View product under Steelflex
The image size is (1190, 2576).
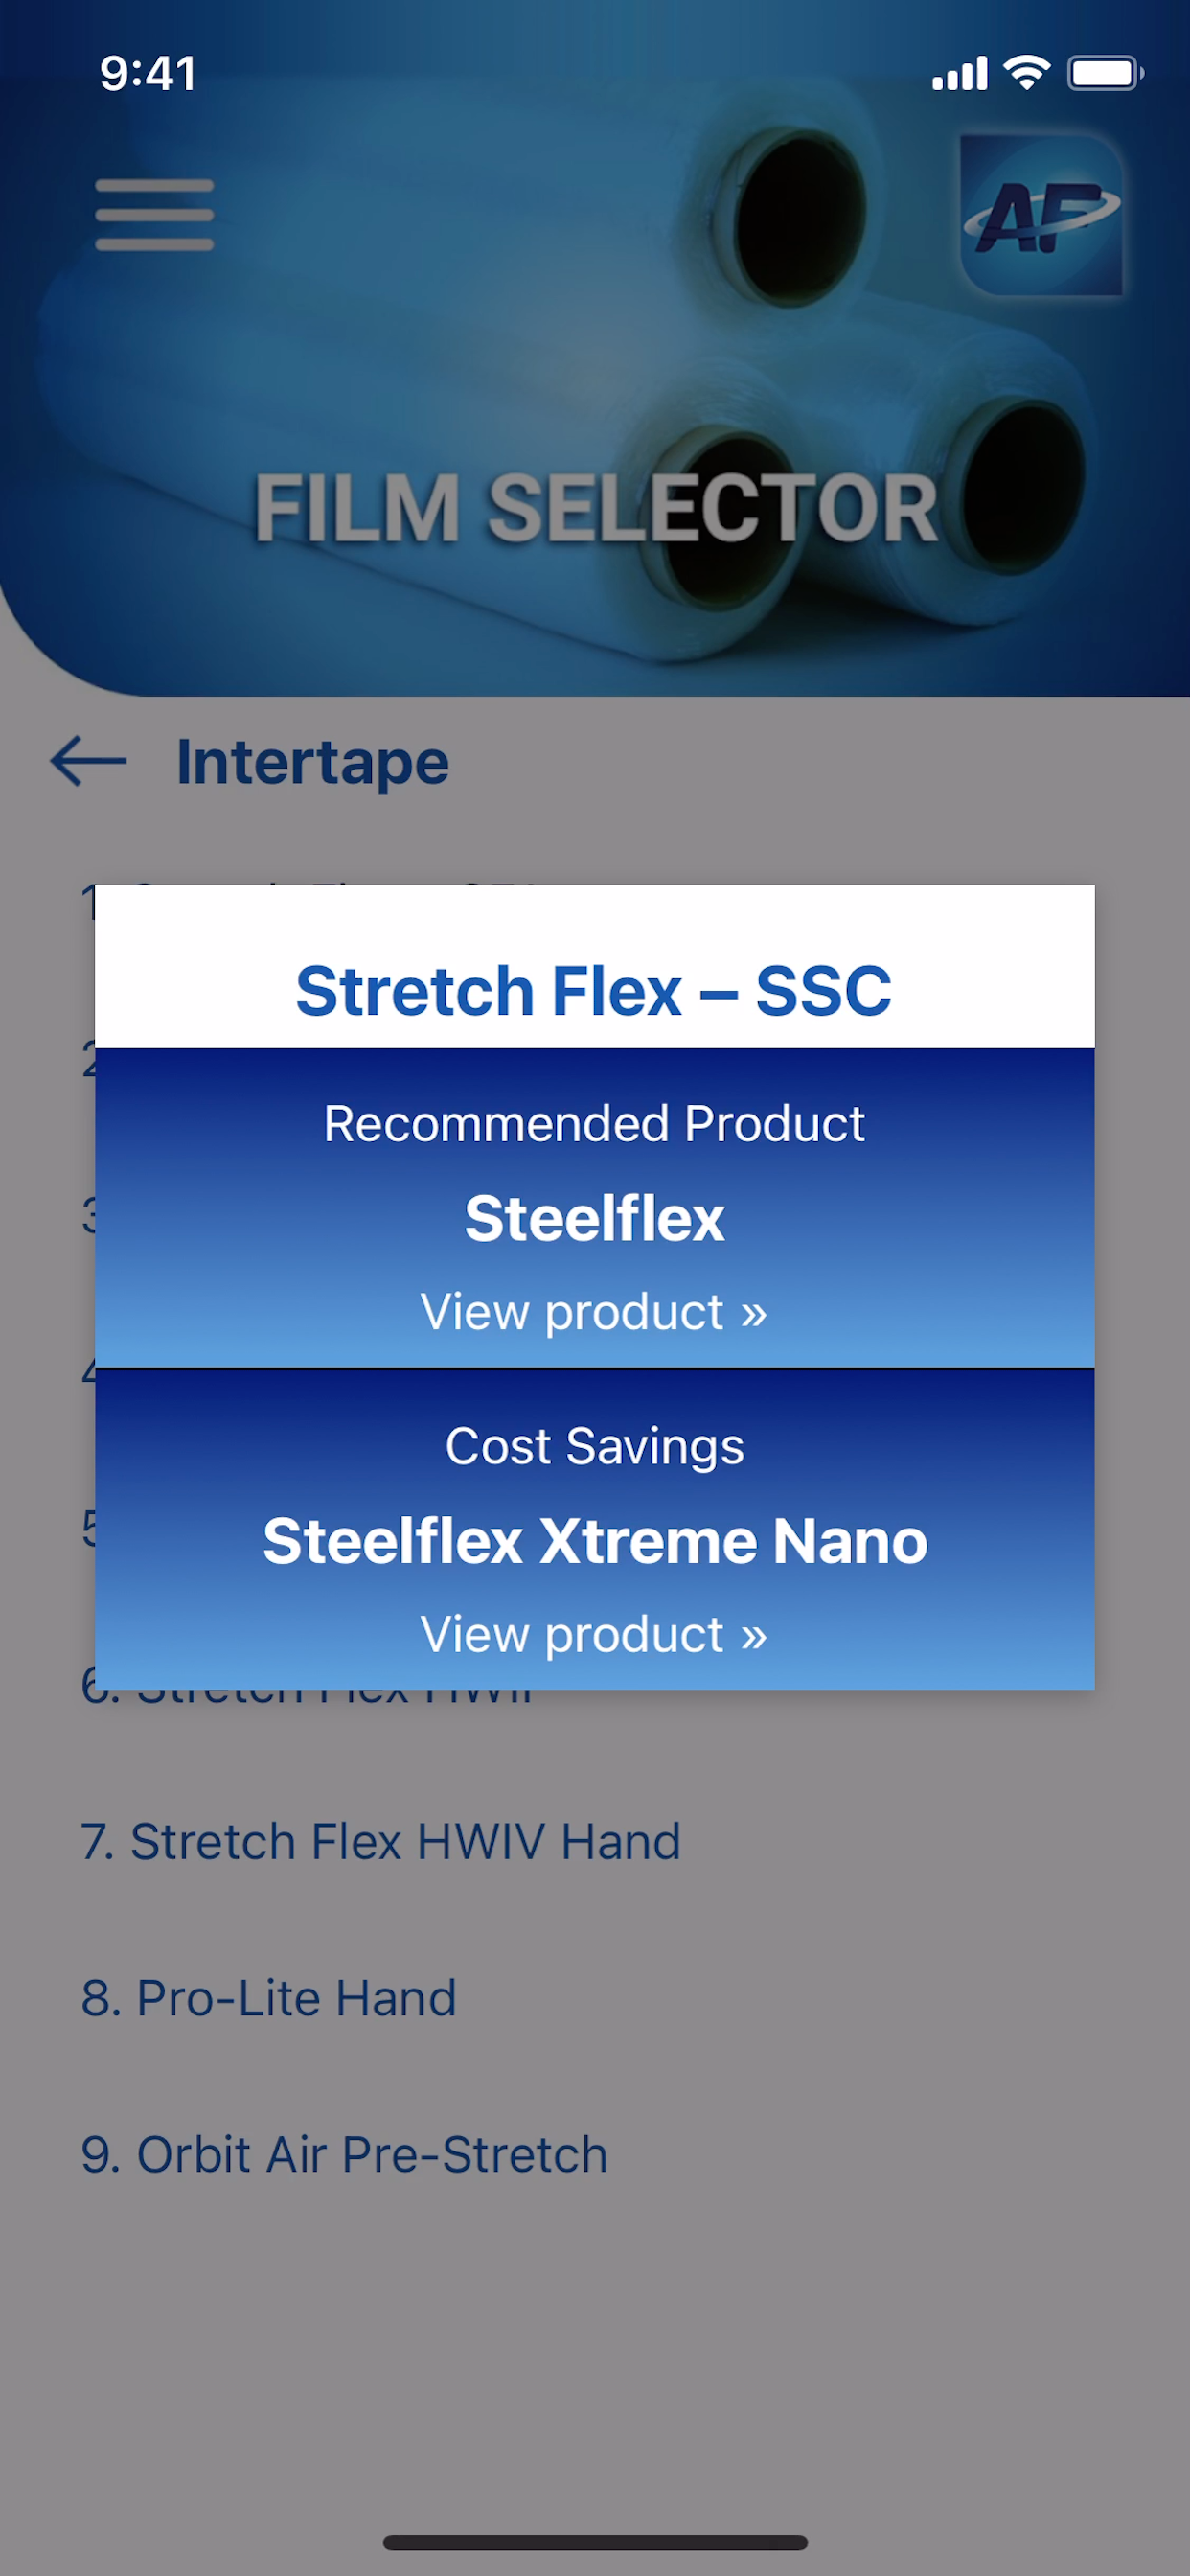[594, 1311]
